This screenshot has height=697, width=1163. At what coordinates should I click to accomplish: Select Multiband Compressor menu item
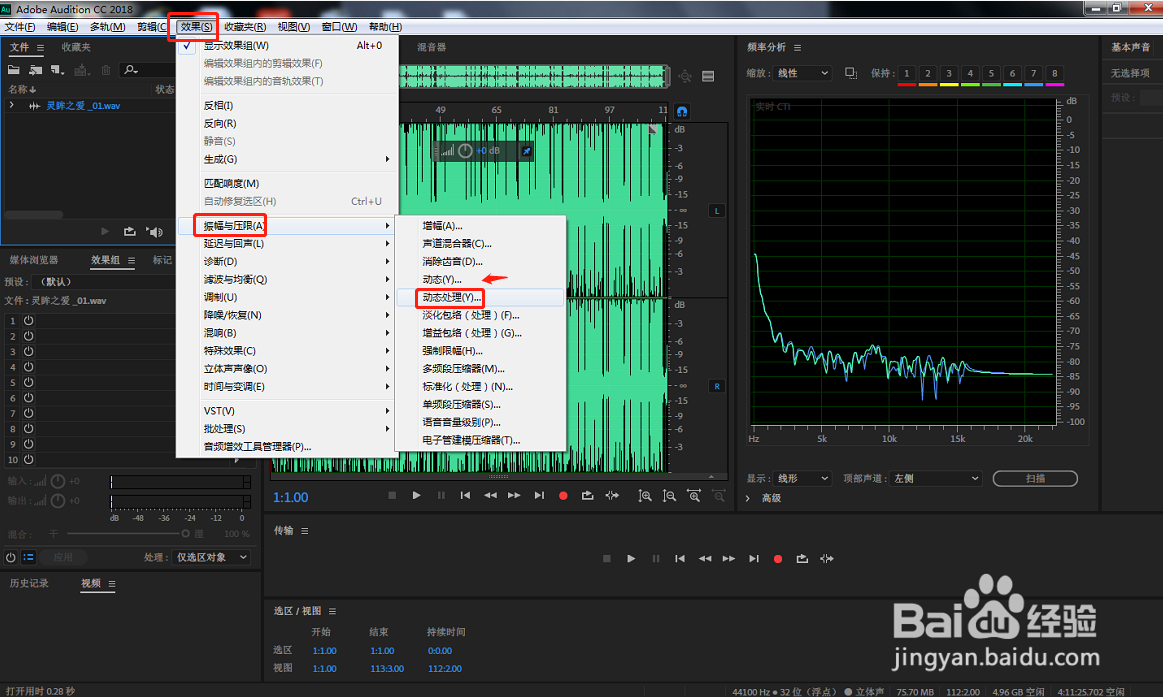(480, 369)
